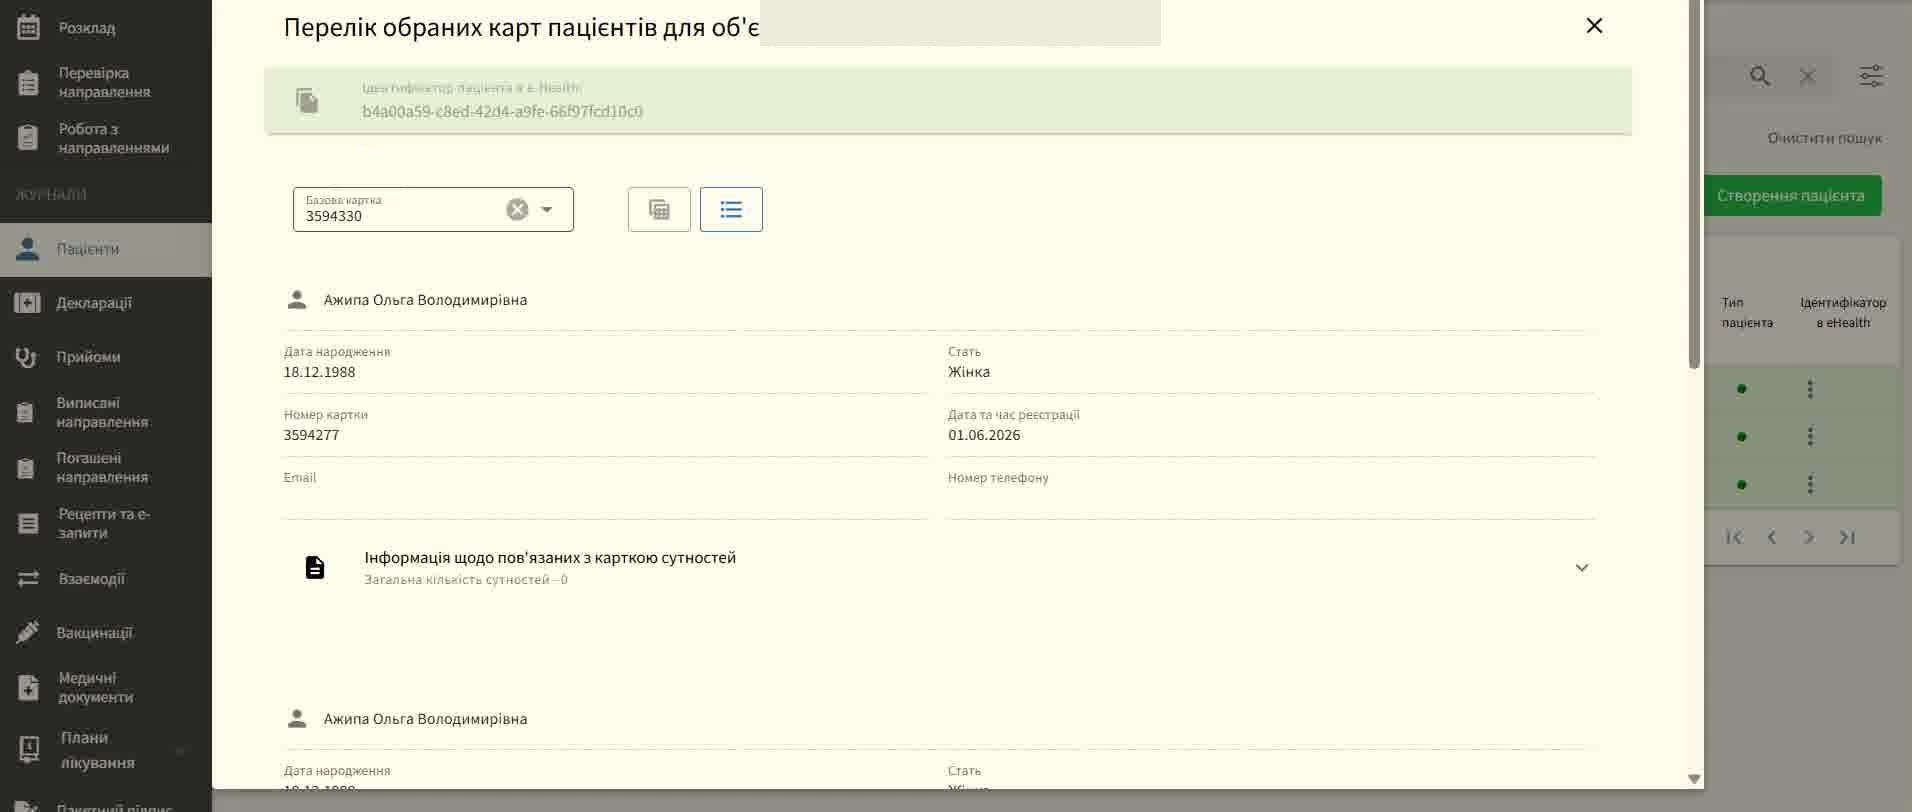Click Очистити пошук link
The height and width of the screenshot is (812, 1912).
[1824, 138]
